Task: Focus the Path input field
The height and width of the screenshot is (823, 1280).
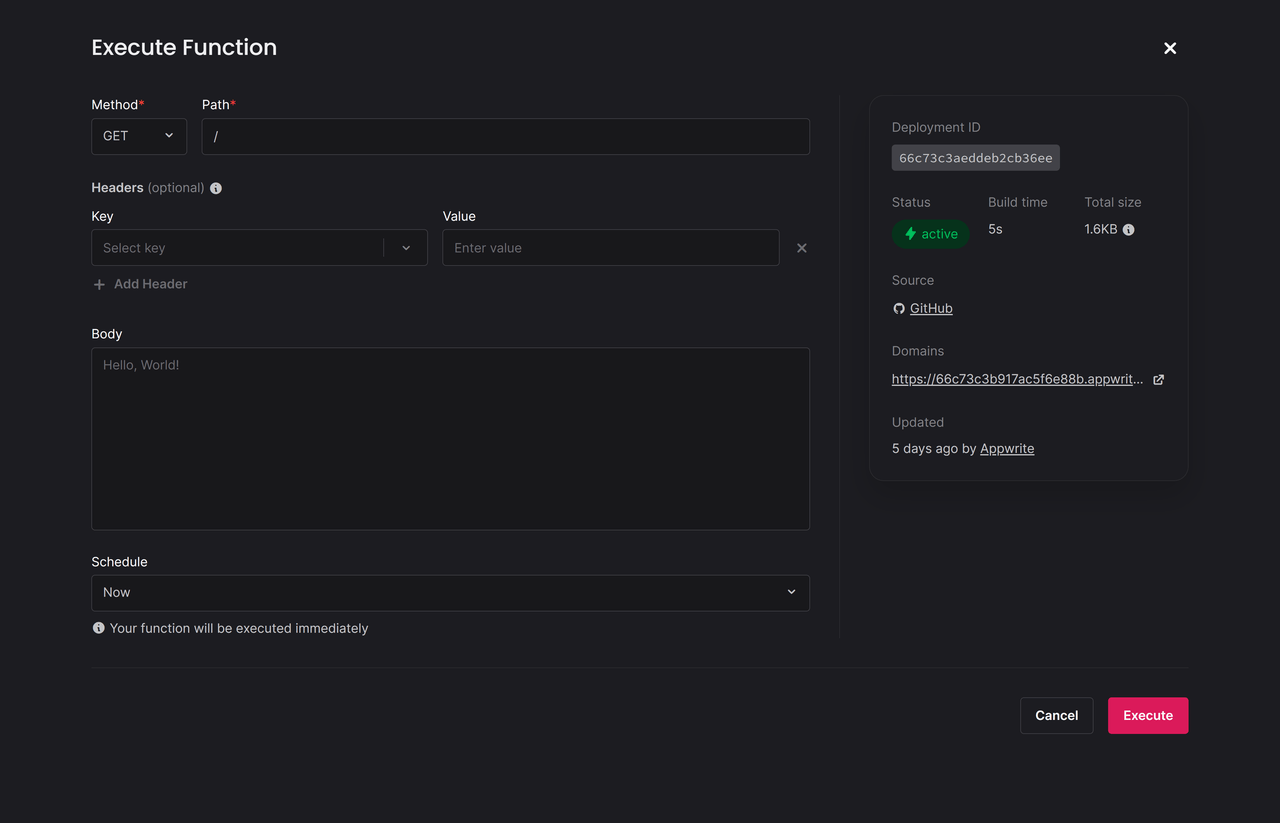Action: coord(505,137)
